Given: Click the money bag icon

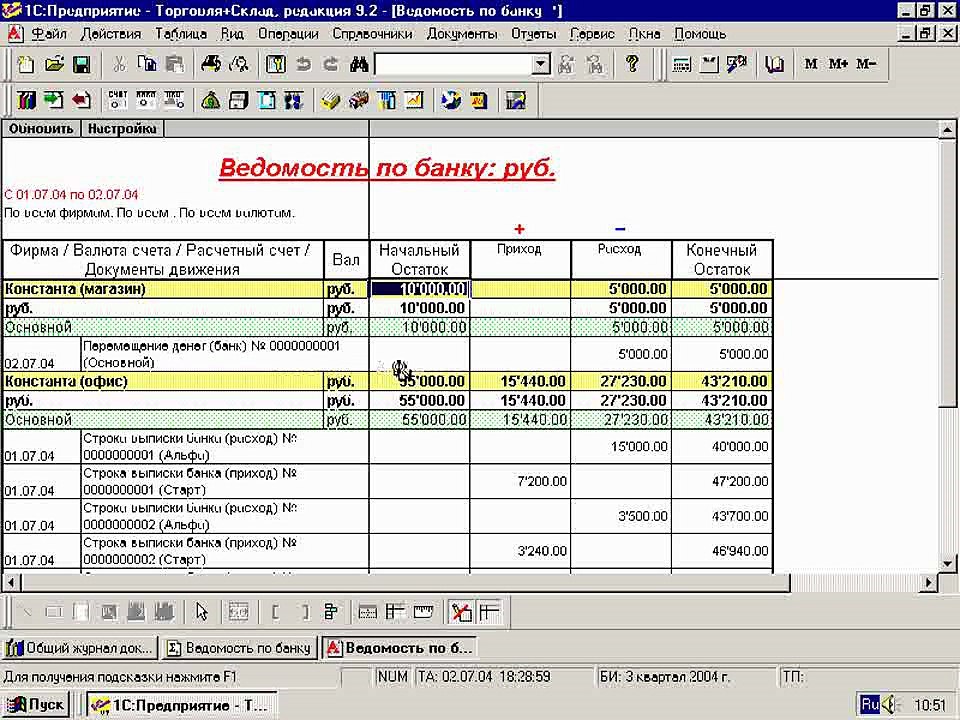Looking at the screenshot, I should [211, 100].
